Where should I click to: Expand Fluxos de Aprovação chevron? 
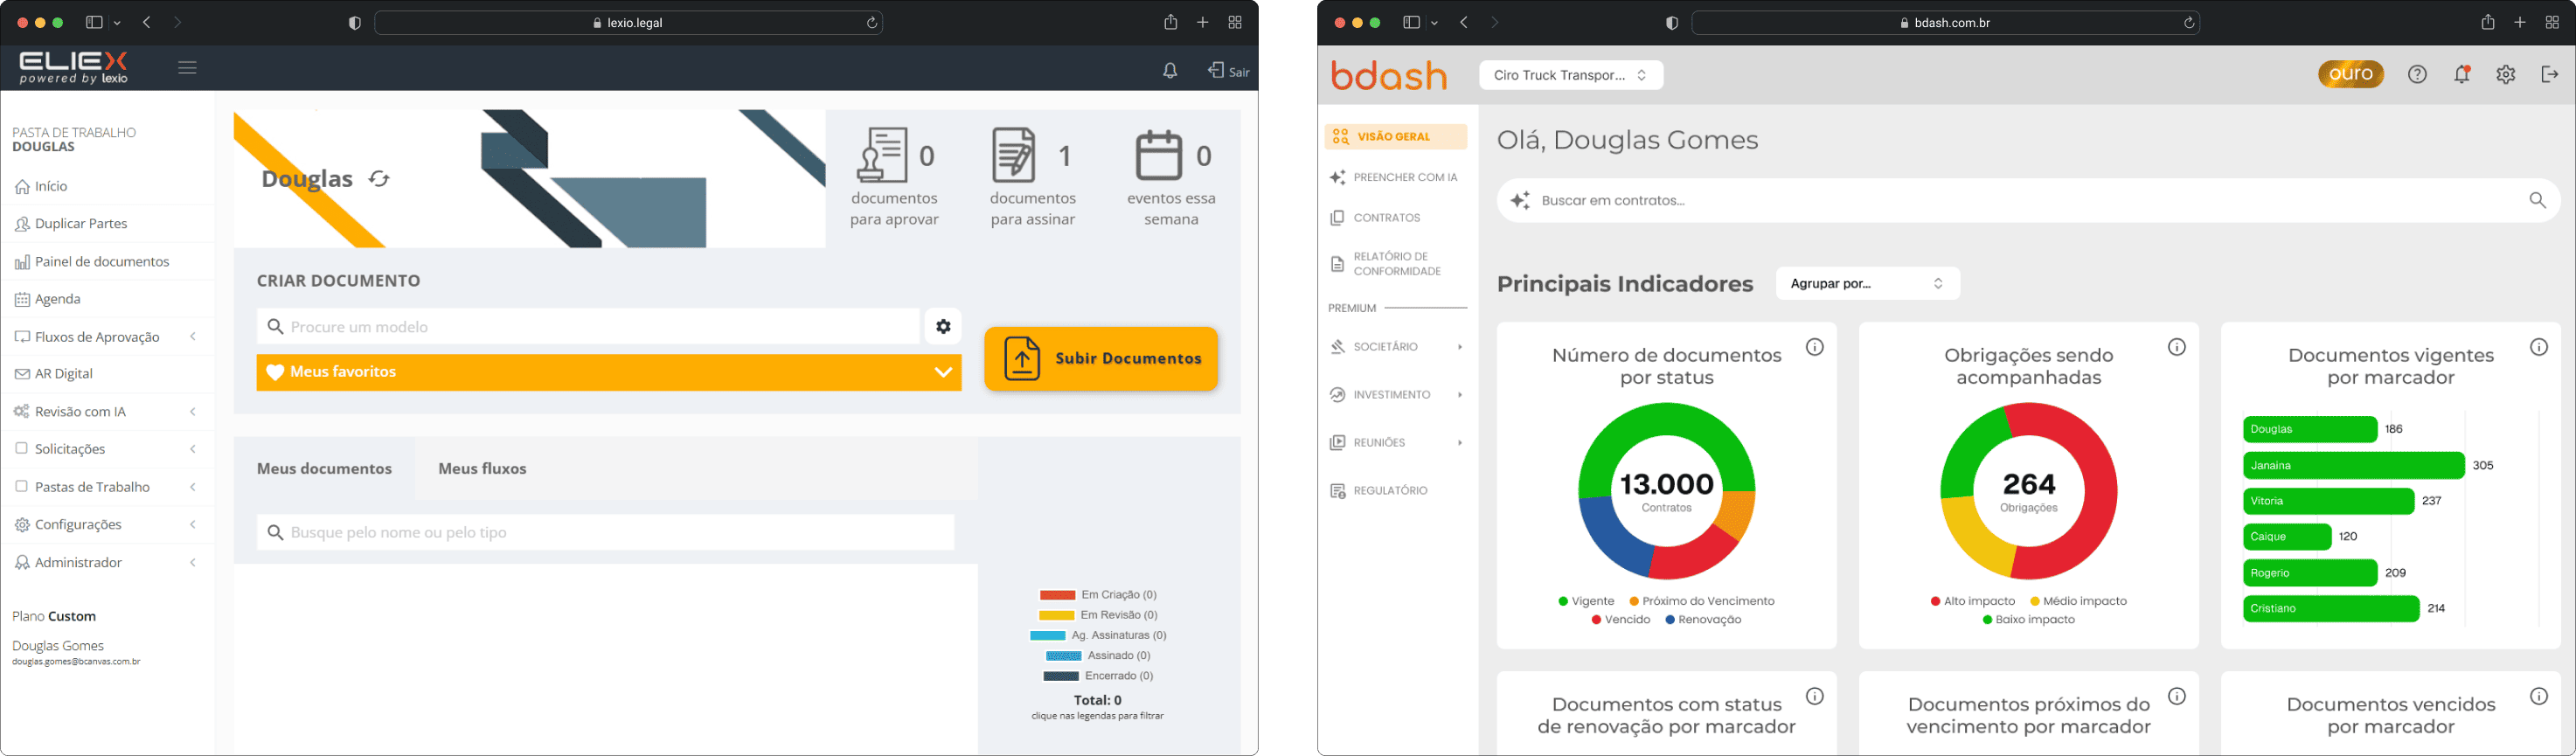[193, 337]
